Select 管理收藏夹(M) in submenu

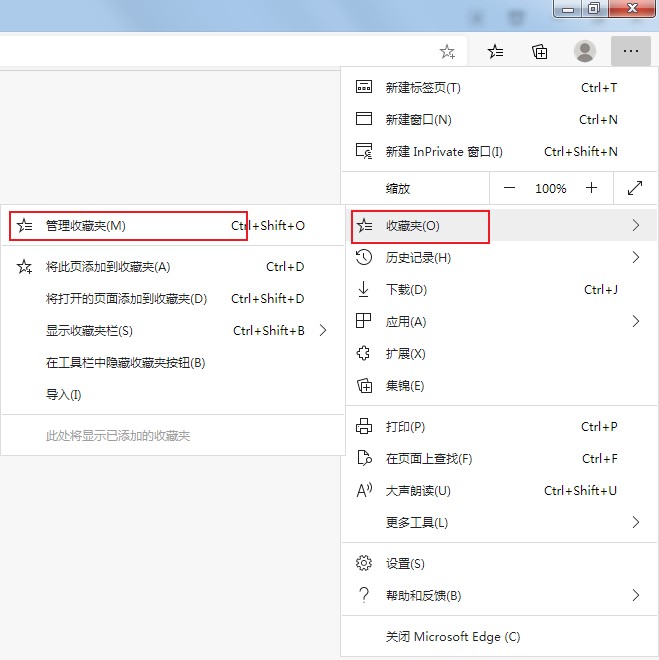(x=173, y=226)
